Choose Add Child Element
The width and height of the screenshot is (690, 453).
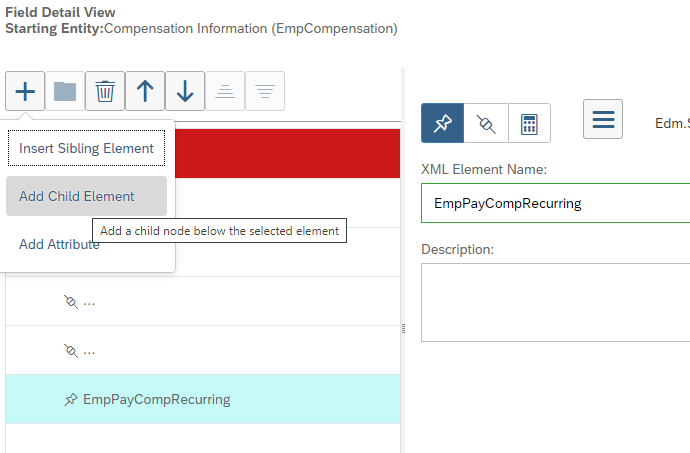86,196
